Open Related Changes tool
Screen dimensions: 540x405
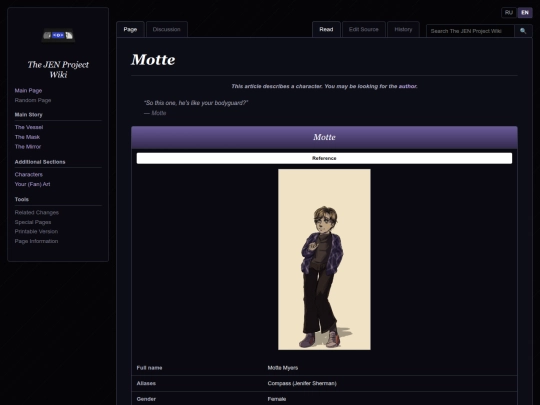coord(37,212)
